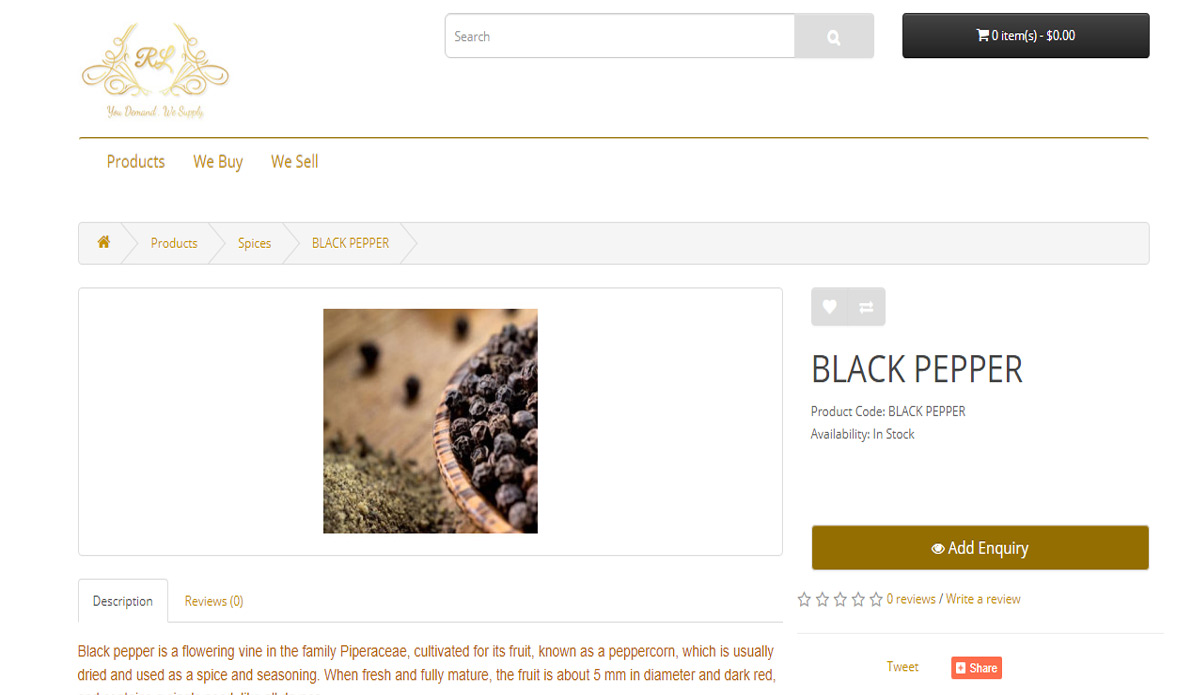Image resolution: width=1200 pixels, height=695 pixels.
Task: Click the red Share button
Action: [976, 668]
